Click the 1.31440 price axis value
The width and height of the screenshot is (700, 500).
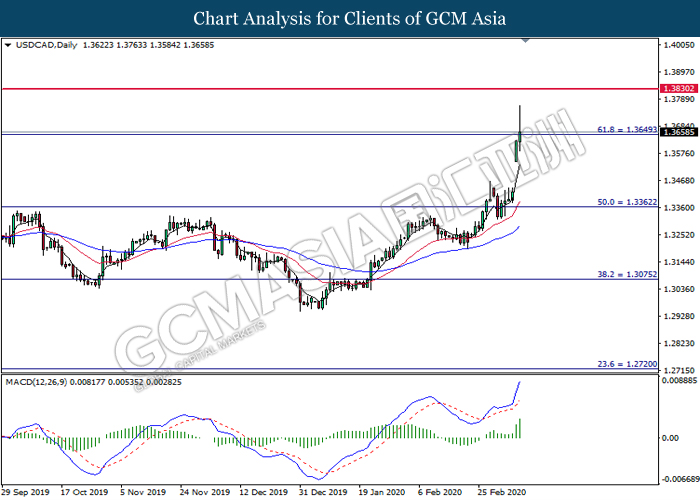[679, 262]
